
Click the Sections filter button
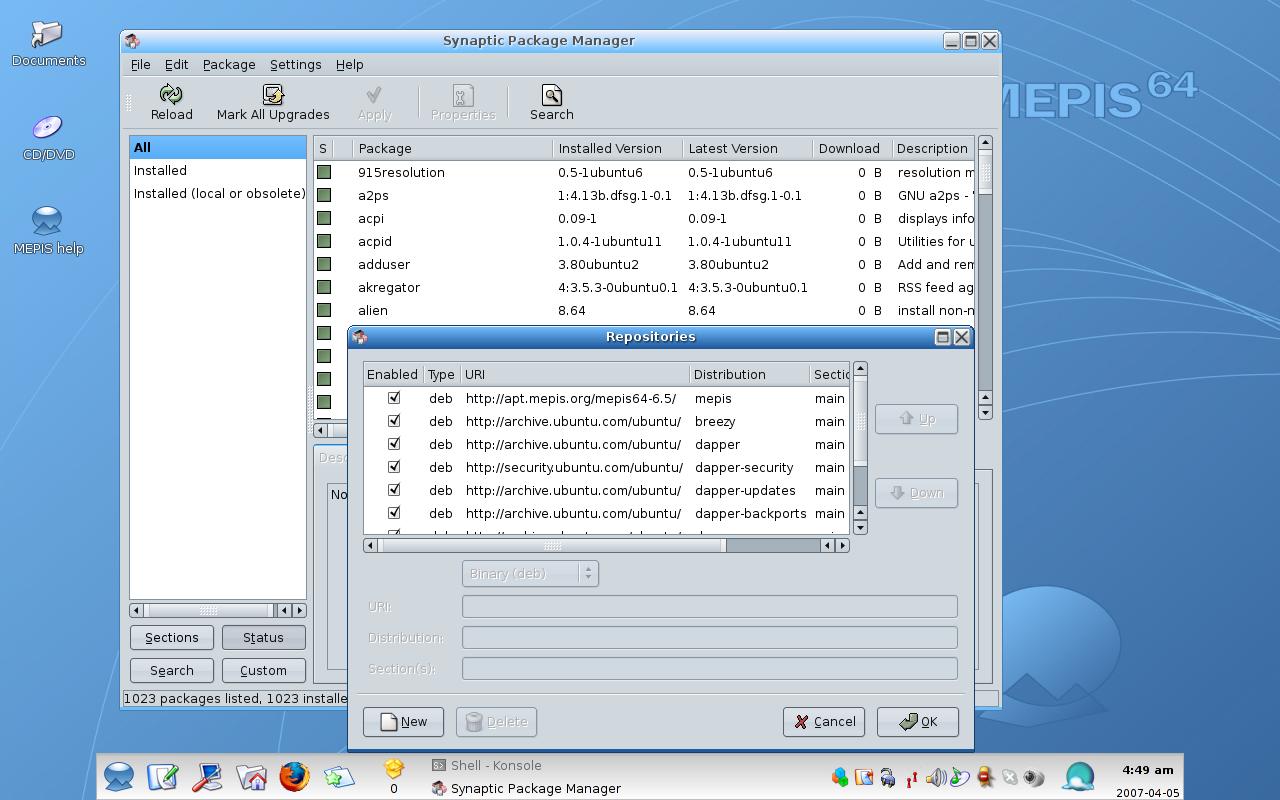[172, 638]
